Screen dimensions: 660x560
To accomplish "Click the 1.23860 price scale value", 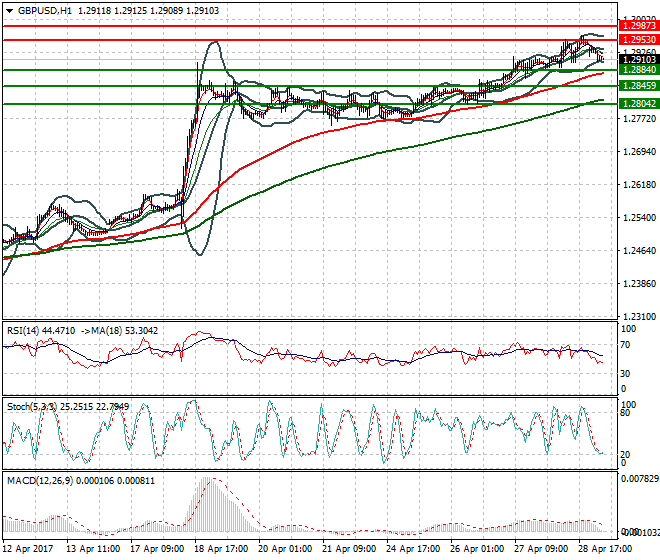I will click(639, 284).
